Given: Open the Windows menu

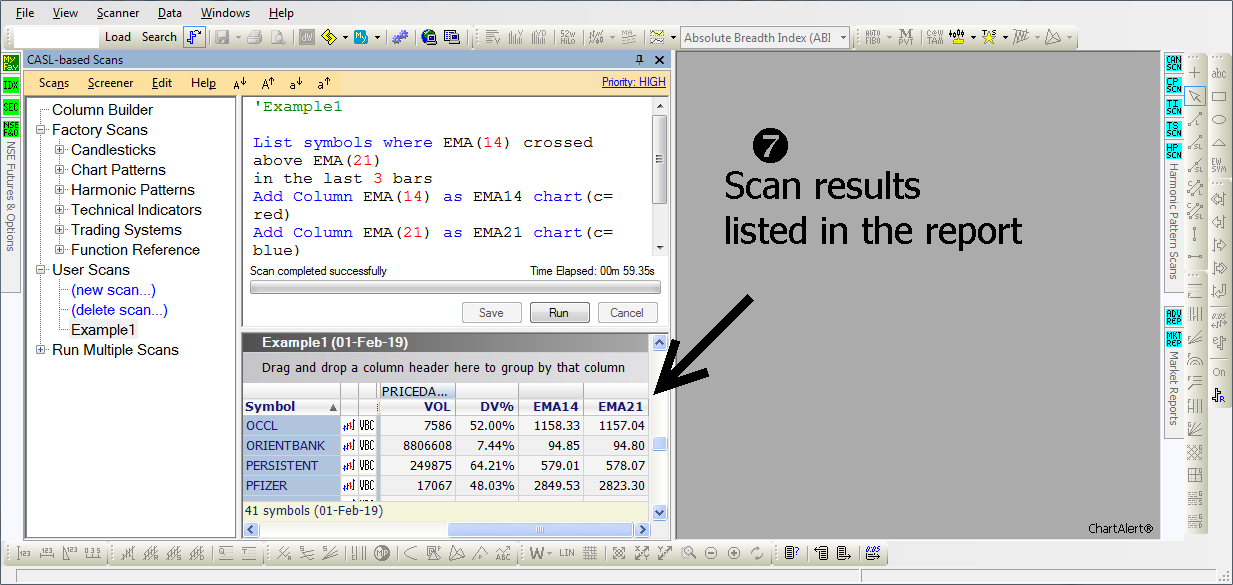Looking at the screenshot, I should click(x=225, y=13).
